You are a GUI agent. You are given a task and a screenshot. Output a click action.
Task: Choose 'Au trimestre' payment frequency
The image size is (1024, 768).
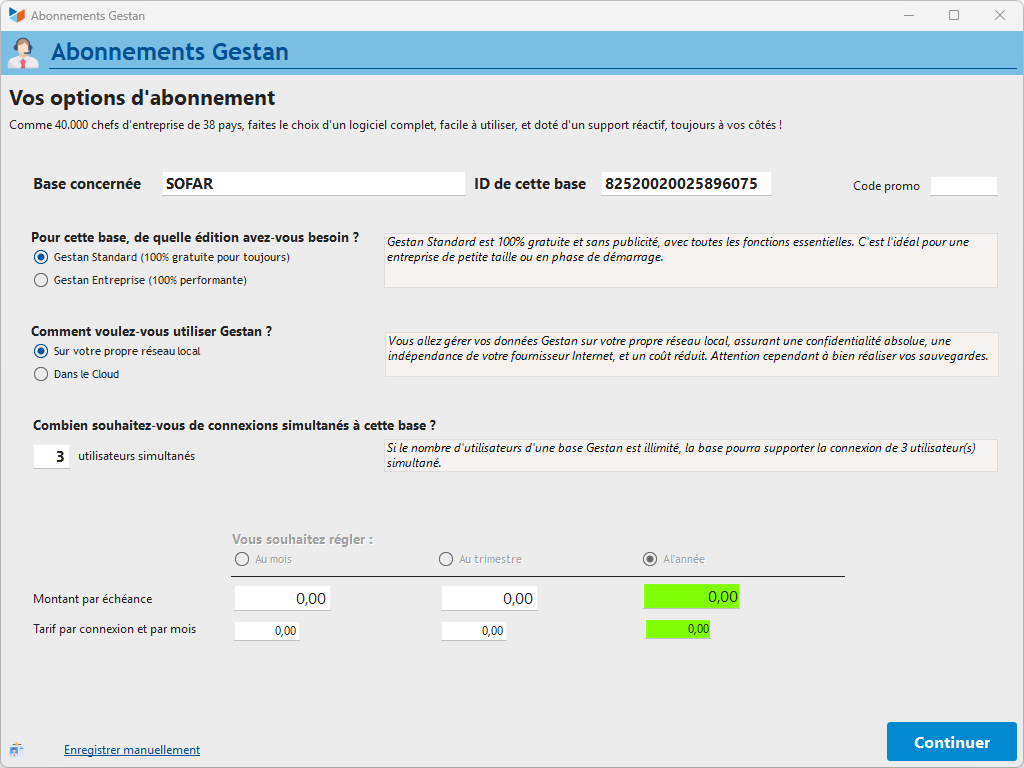point(446,559)
